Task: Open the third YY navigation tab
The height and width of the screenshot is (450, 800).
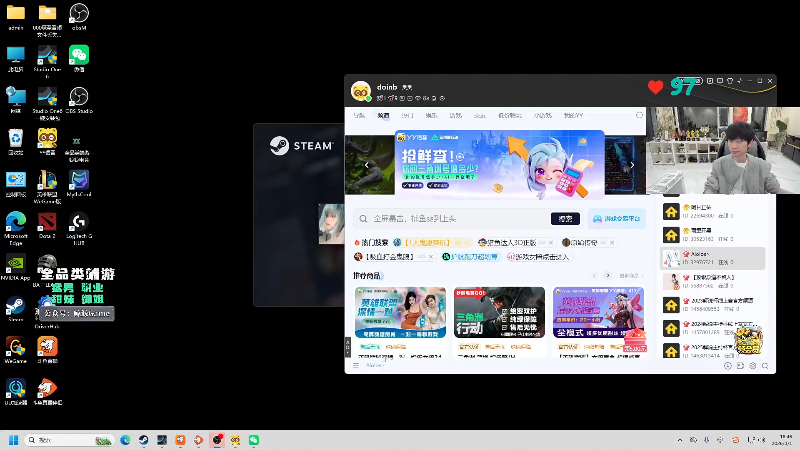Action: coord(407,115)
